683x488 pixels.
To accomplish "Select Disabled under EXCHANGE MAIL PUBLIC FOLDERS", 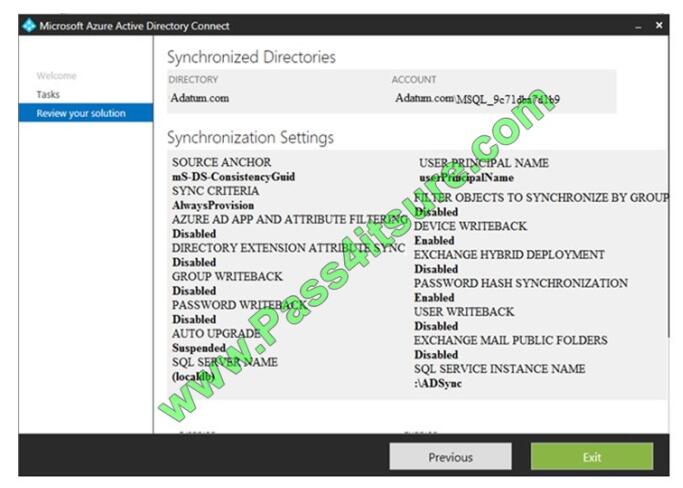I will 436,355.
